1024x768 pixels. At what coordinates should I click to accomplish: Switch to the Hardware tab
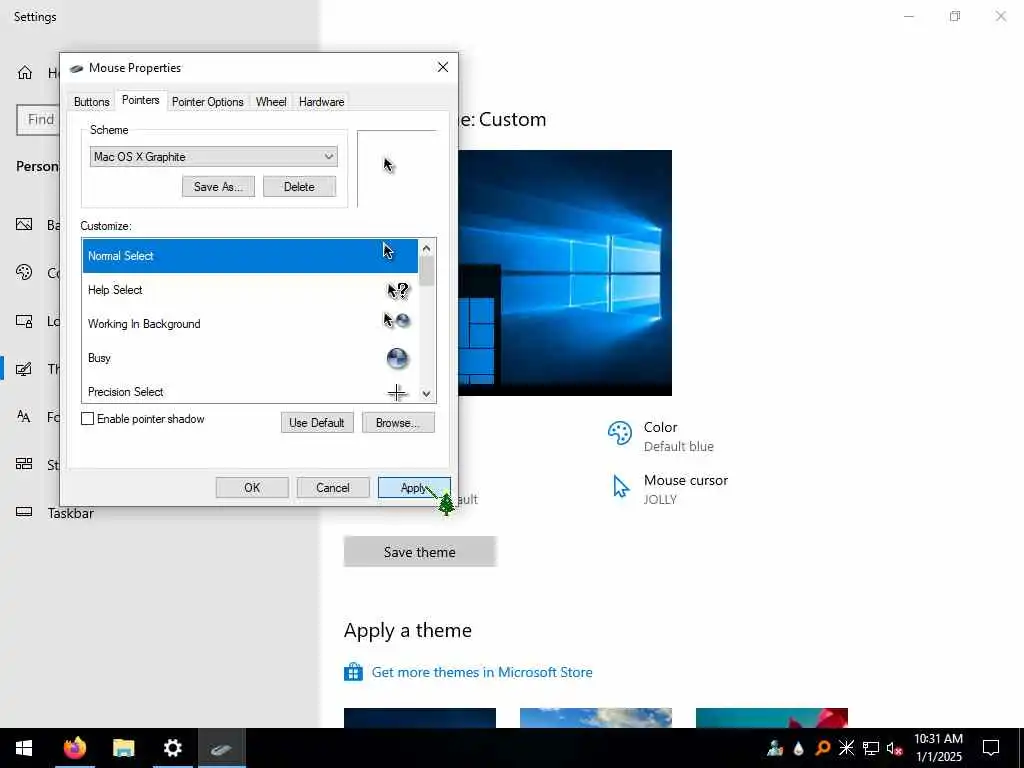point(321,102)
